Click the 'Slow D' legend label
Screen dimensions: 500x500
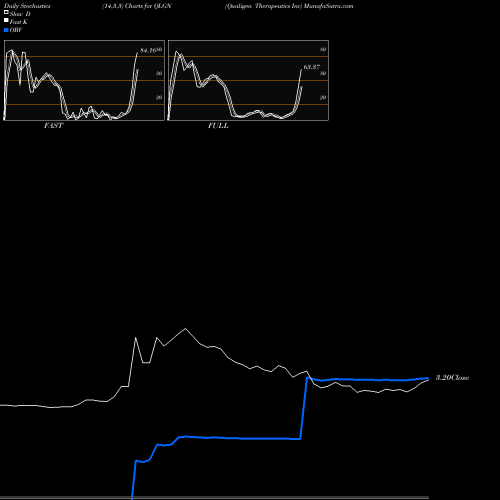[20, 14]
